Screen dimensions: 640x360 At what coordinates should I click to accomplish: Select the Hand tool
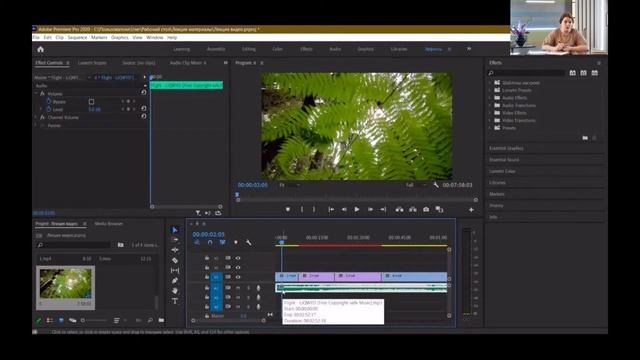coord(175,291)
